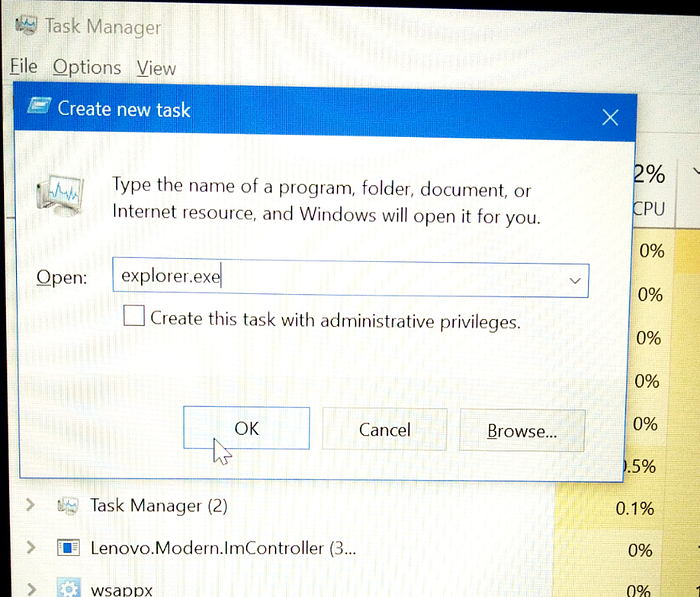The image size is (700, 597).
Task: Open the dropdown arrow of the Open field
Action: (x=575, y=280)
